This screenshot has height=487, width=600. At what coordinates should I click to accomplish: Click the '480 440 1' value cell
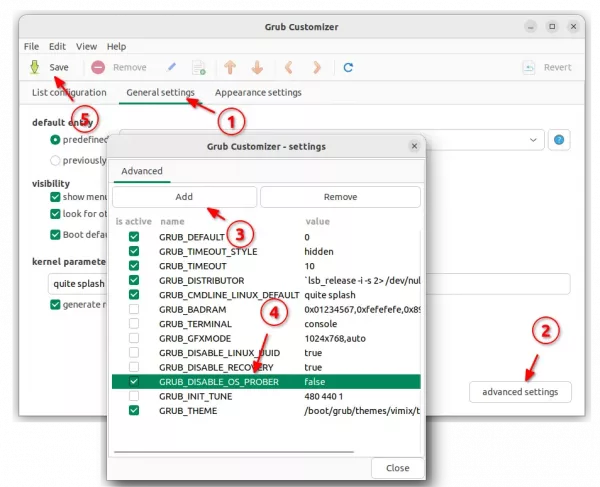(323, 396)
